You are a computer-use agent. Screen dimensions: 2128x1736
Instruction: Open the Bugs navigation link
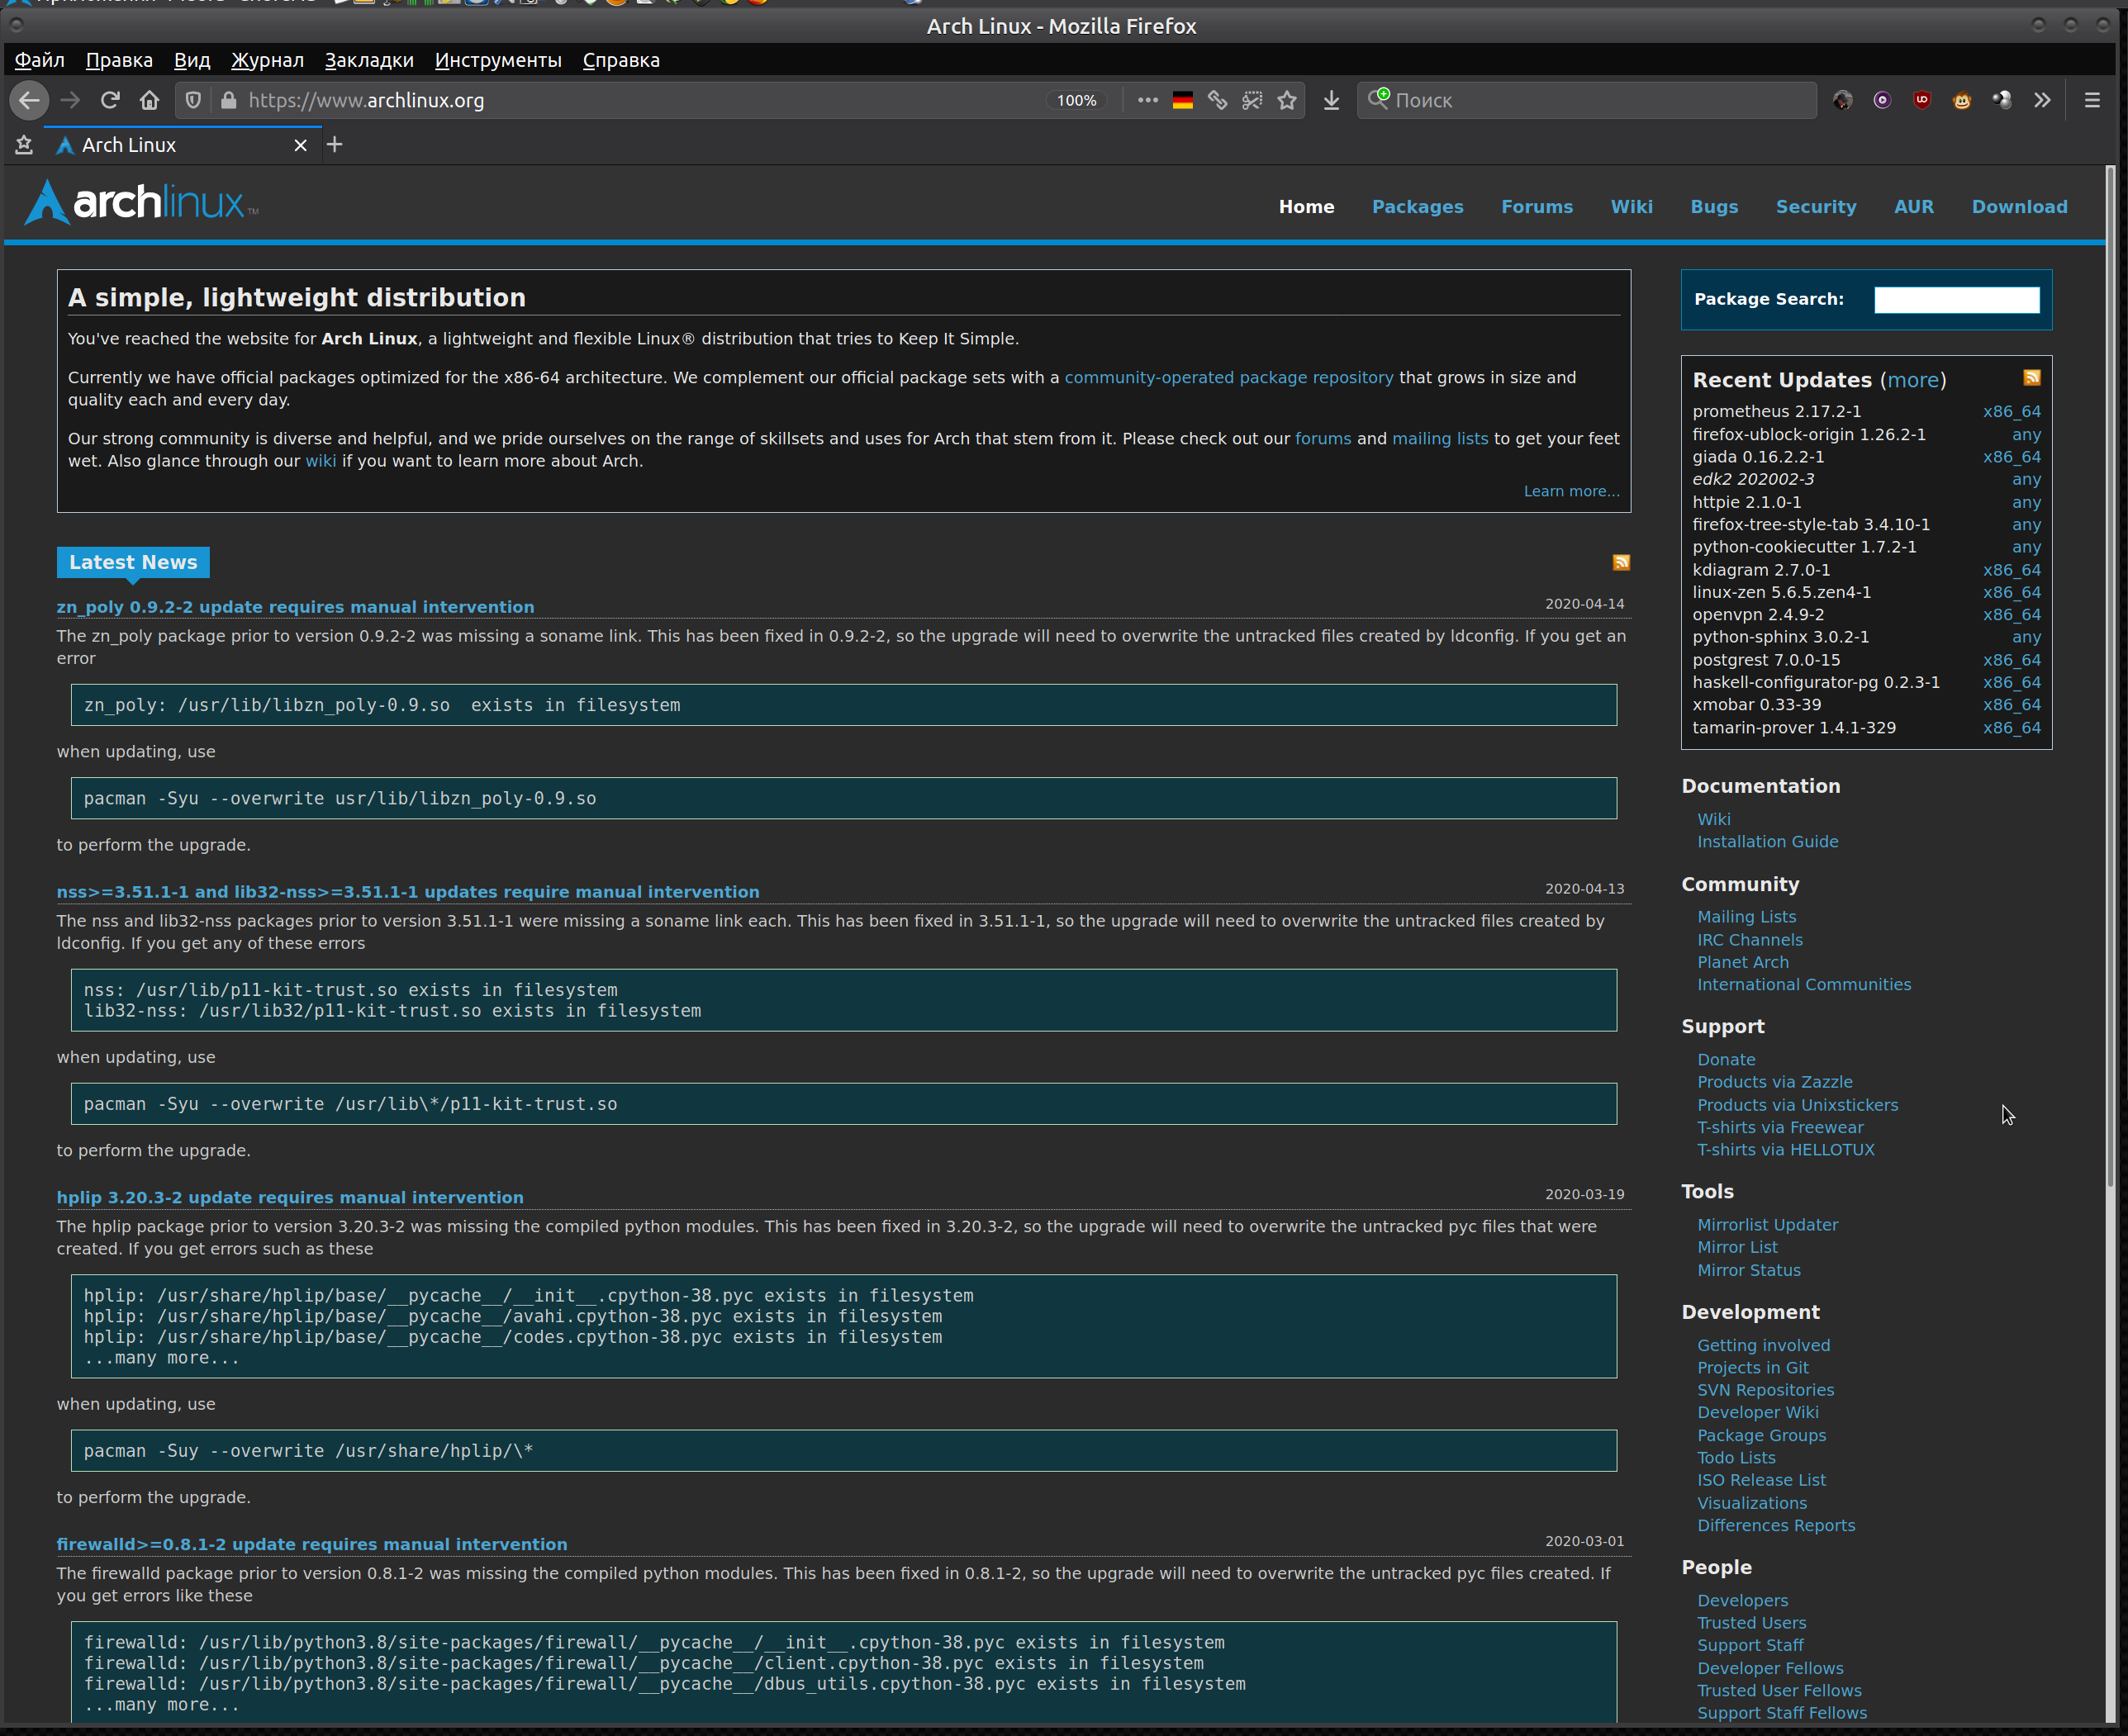pyautogui.click(x=1714, y=207)
